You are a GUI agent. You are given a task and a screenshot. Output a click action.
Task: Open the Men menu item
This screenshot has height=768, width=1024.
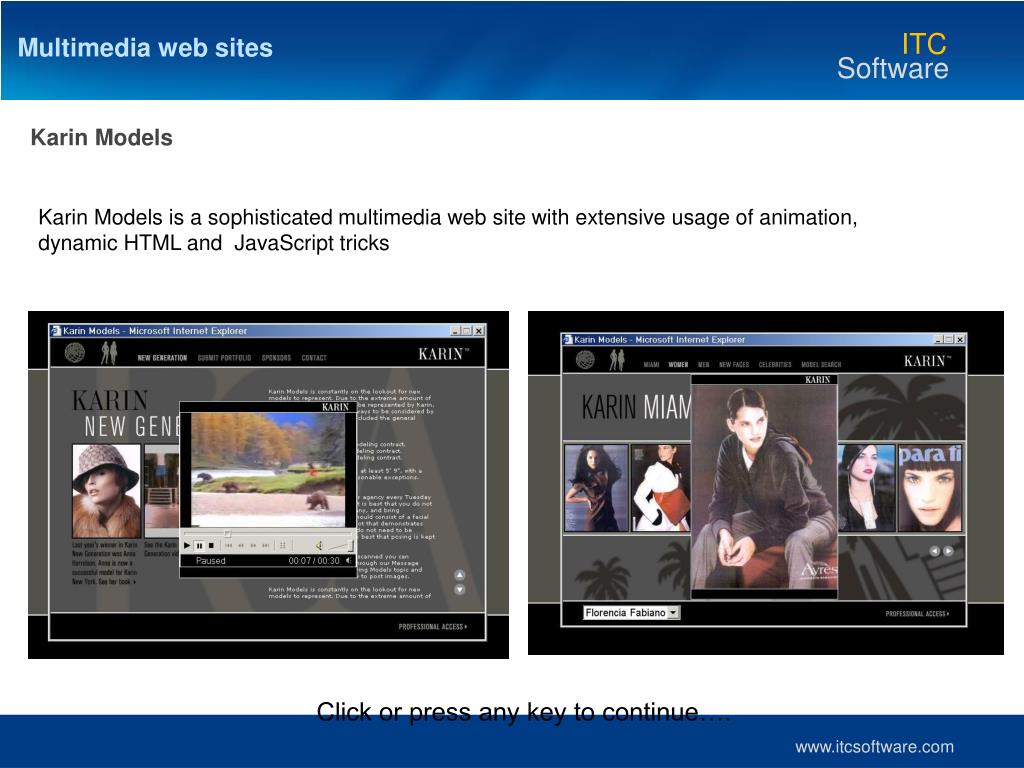tap(703, 364)
